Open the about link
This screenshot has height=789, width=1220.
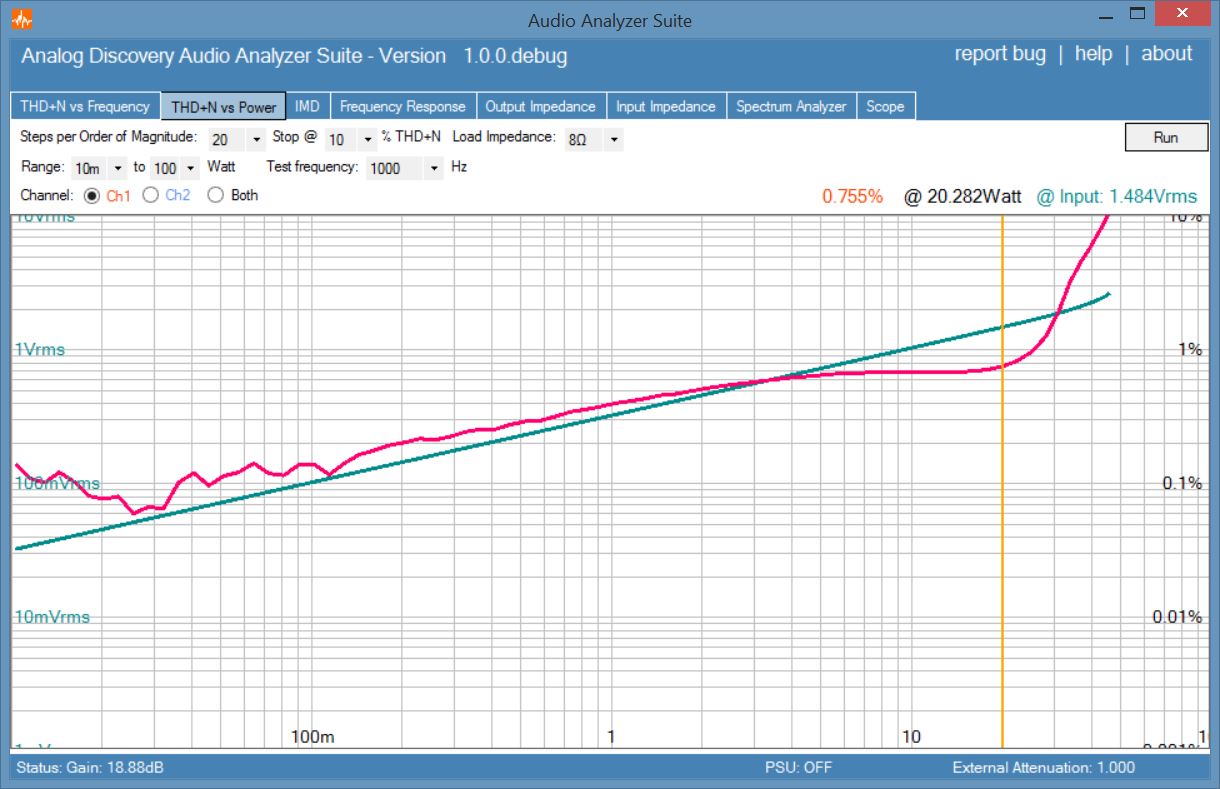coord(1167,54)
